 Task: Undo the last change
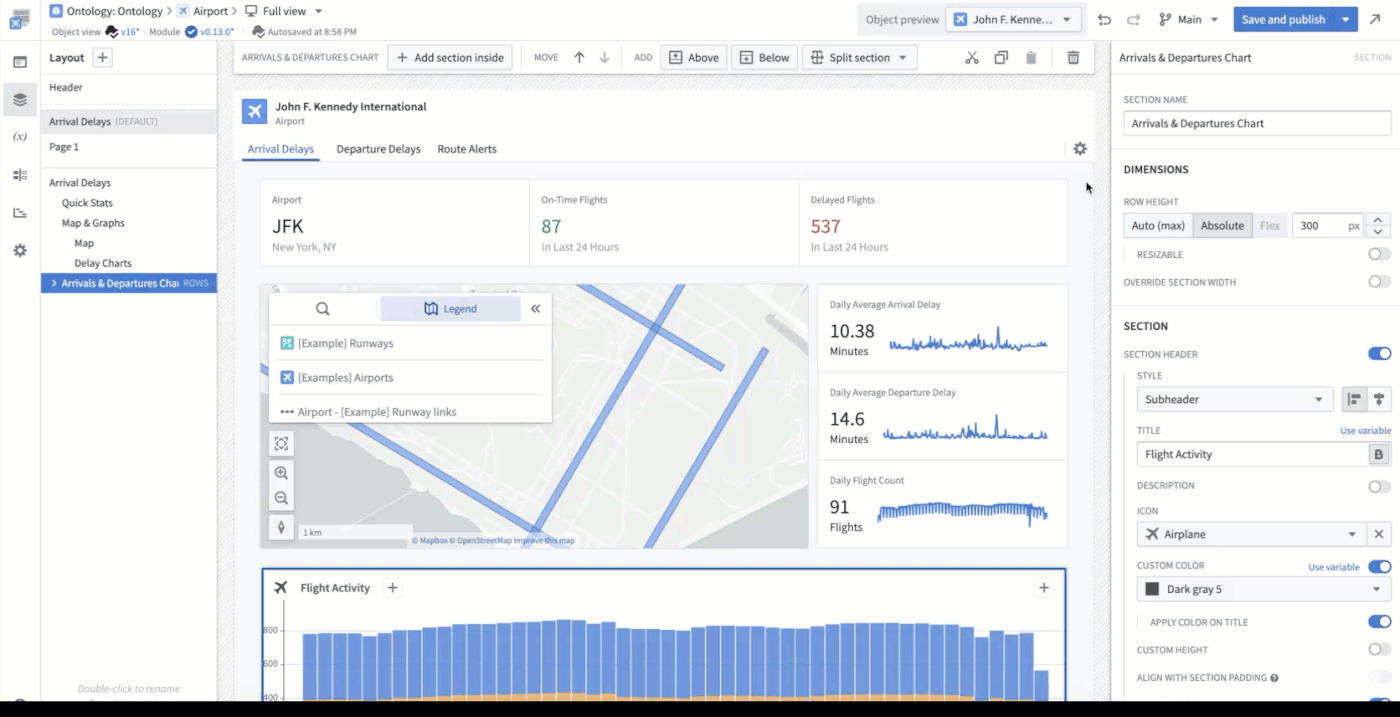pyautogui.click(x=1104, y=19)
